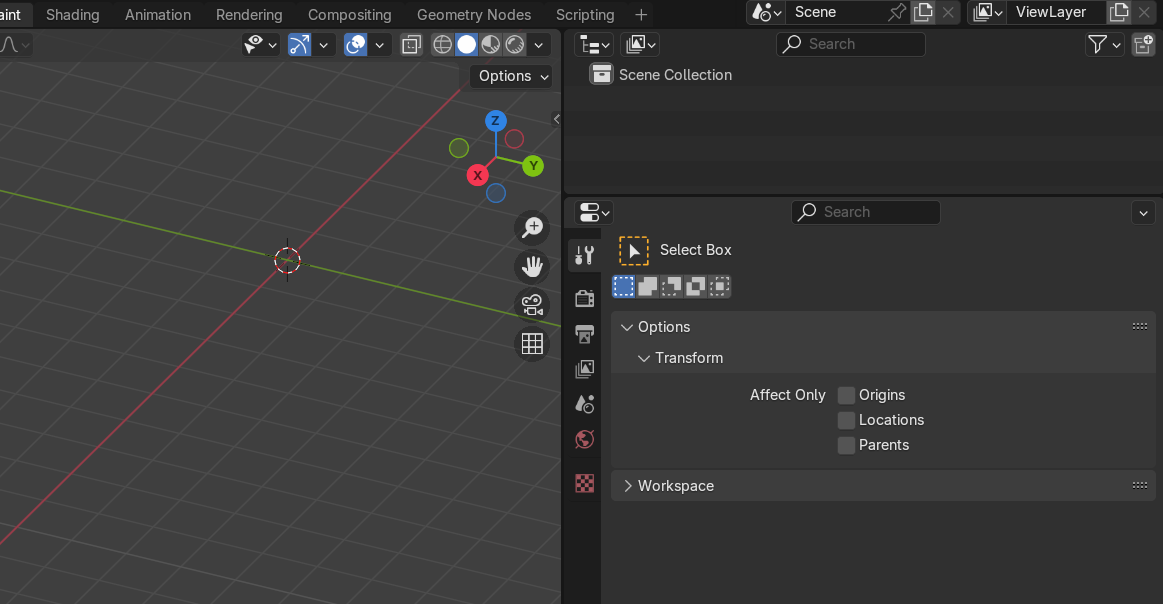Screen dimensions: 1163x604
Task: Switch to the Shading workspace tab
Action: click(73, 15)
